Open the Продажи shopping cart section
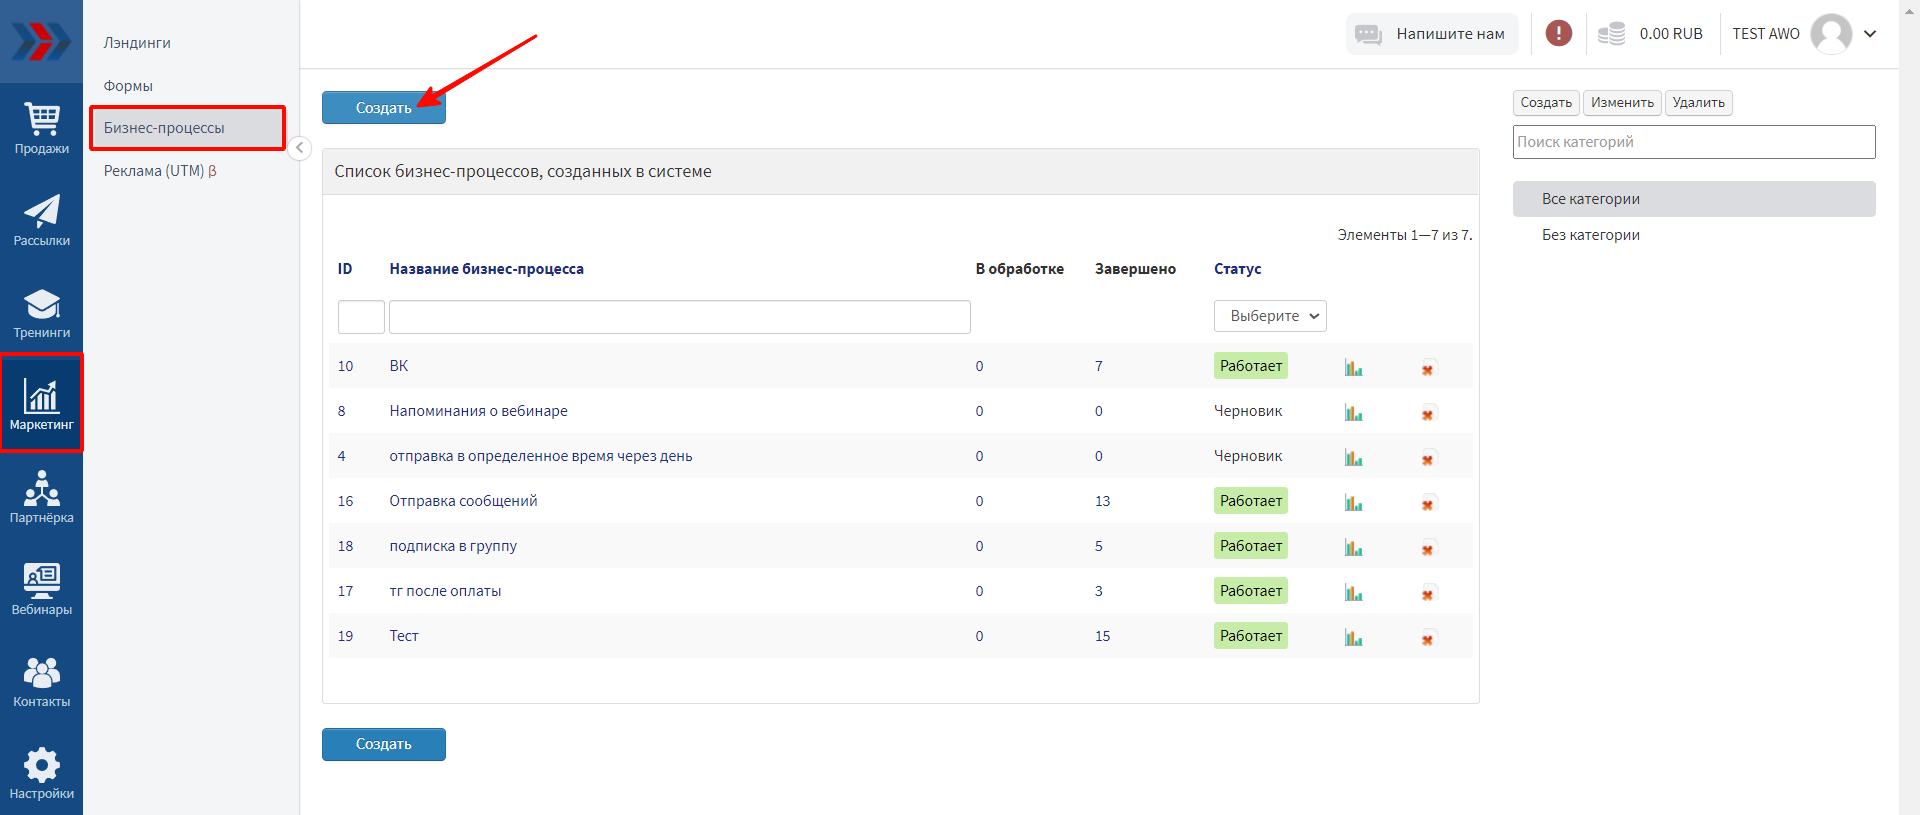Viewport: 1920px width, 815px height. pos(41,129)
